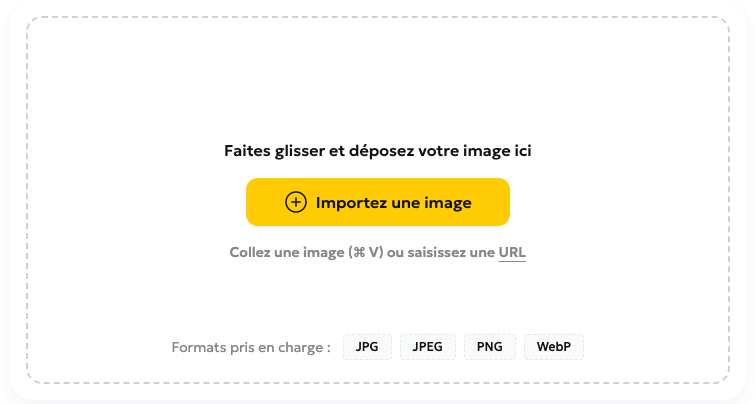The image size is (756, 404).
Task: Click the word "image" on the yellow button
Action: pos(446,202)
